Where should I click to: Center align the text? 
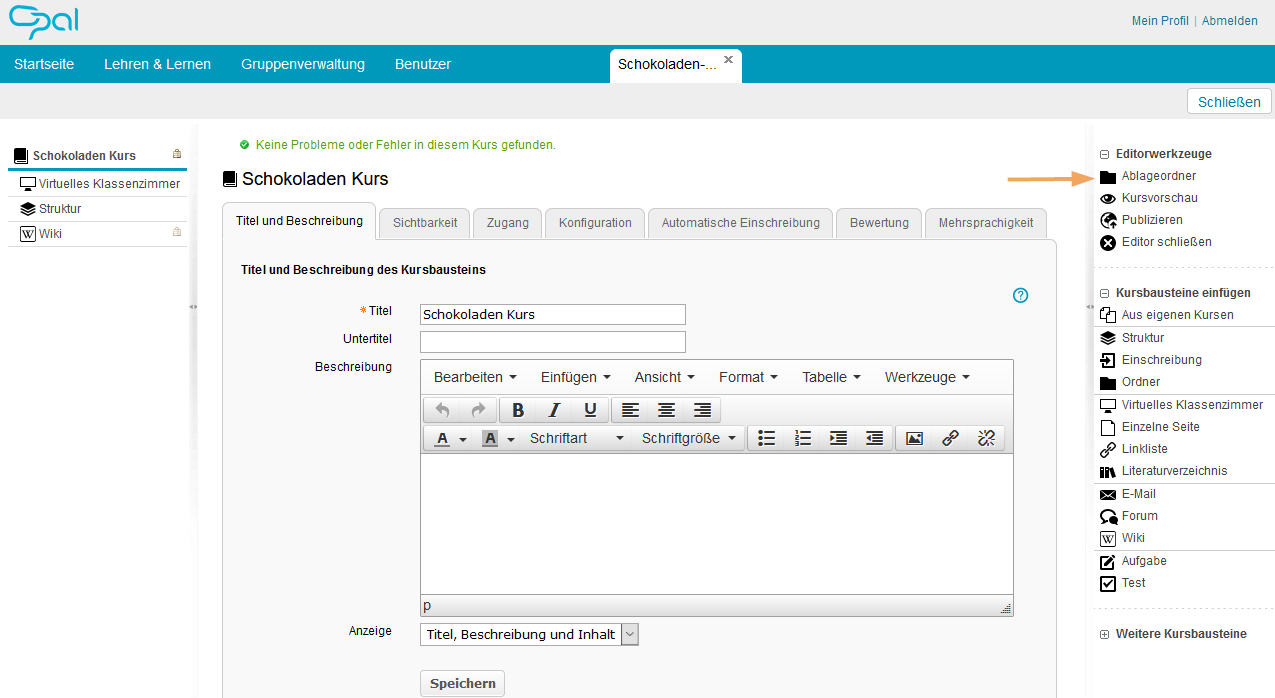666,410
